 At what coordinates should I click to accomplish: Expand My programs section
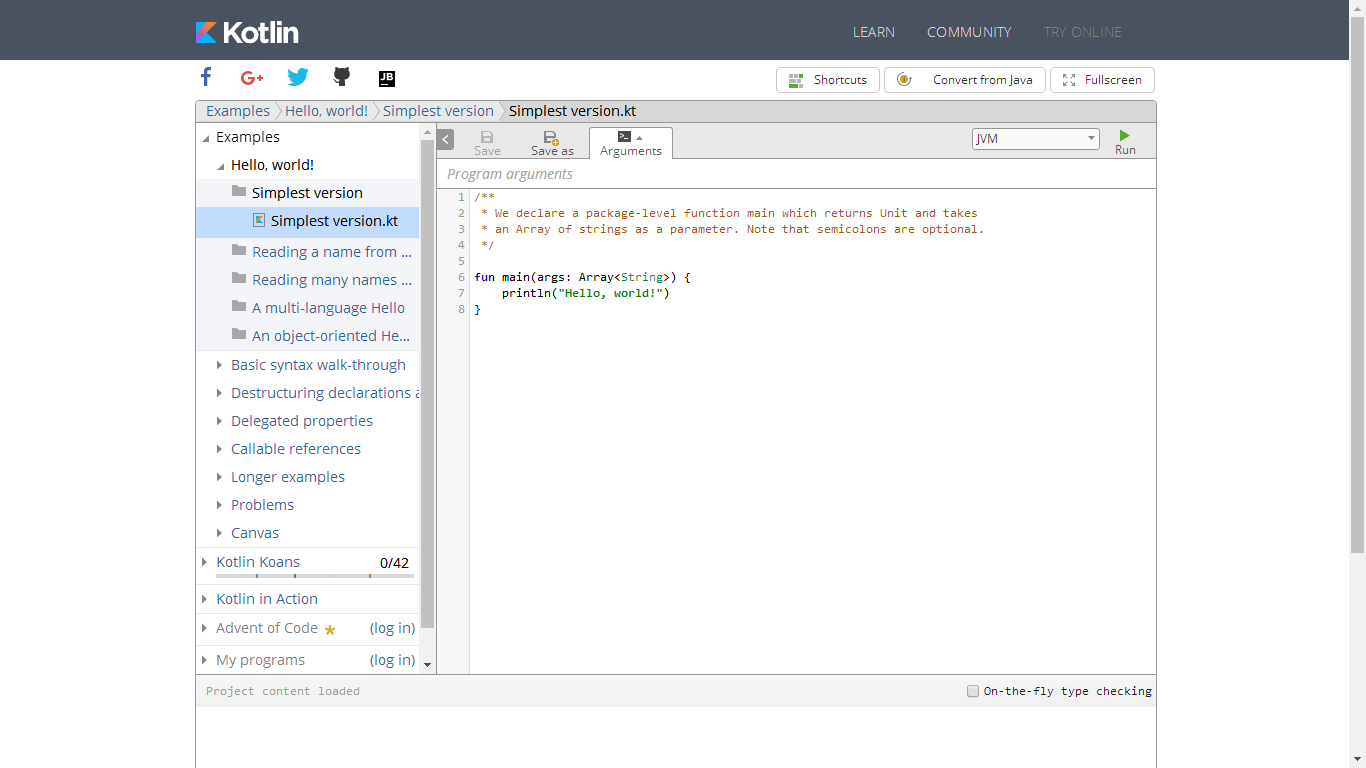[205, 660]
